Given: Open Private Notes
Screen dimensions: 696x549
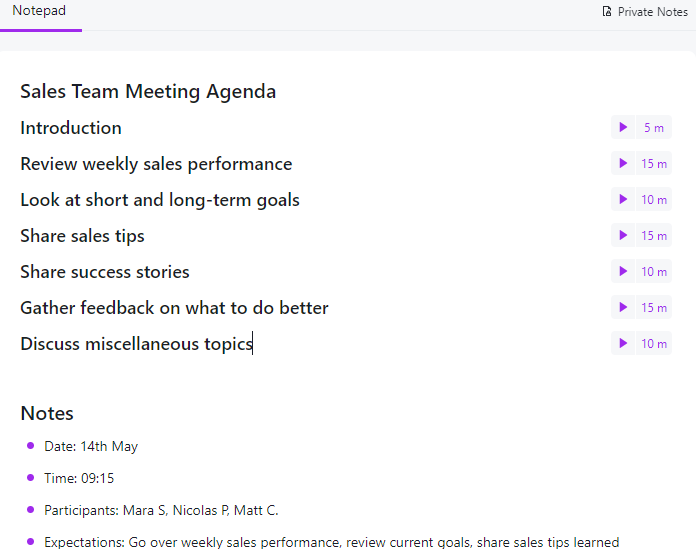Looking at the screenshot, I should 652,12.
